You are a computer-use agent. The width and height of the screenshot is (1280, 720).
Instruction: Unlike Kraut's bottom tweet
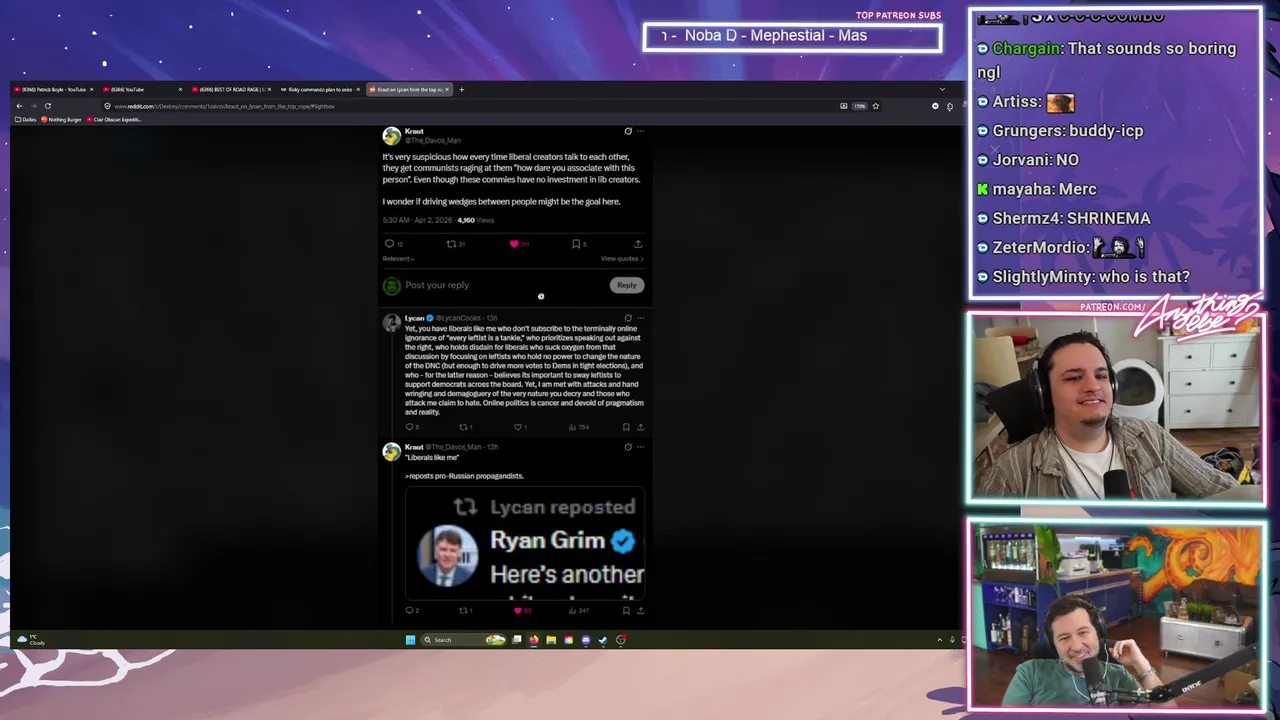point(518,610)
